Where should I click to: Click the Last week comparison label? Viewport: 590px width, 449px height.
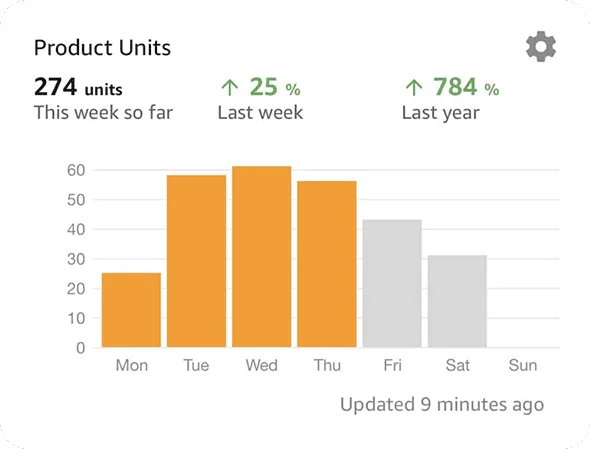[260, 113]
